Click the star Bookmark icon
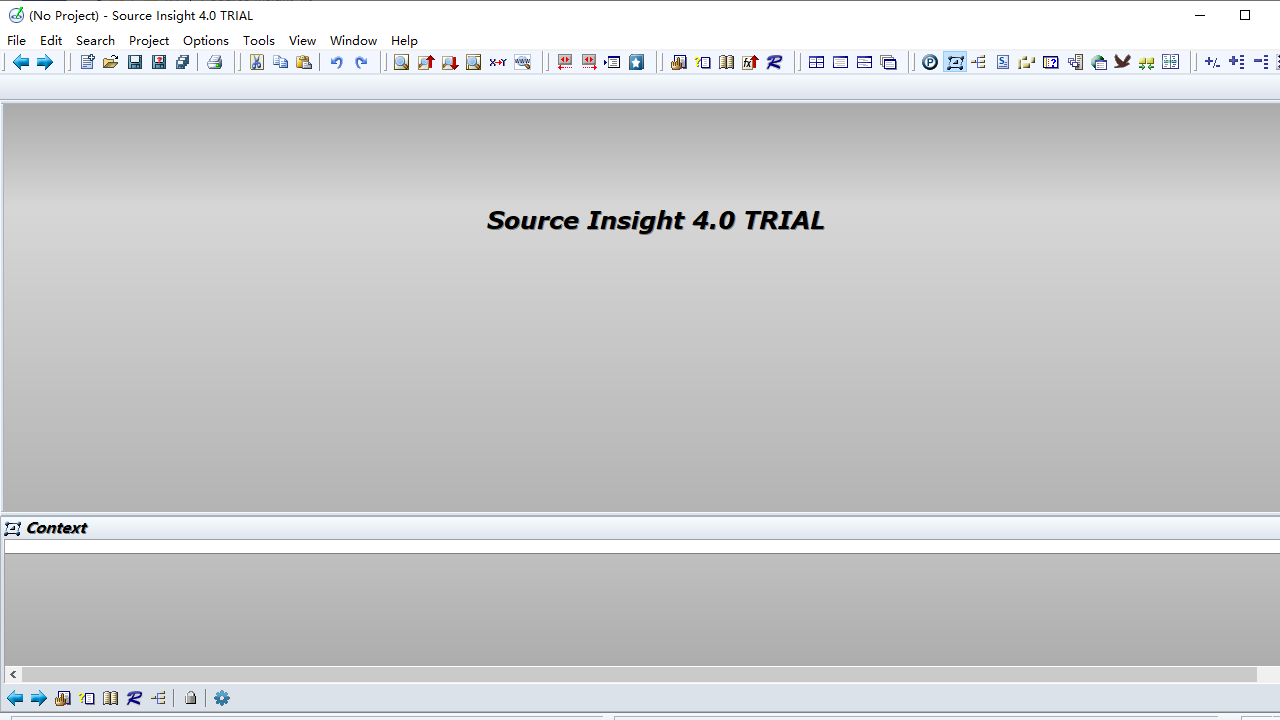Image resolution: width=1280 pixels, height=720 pixels. tap(637, 62)
